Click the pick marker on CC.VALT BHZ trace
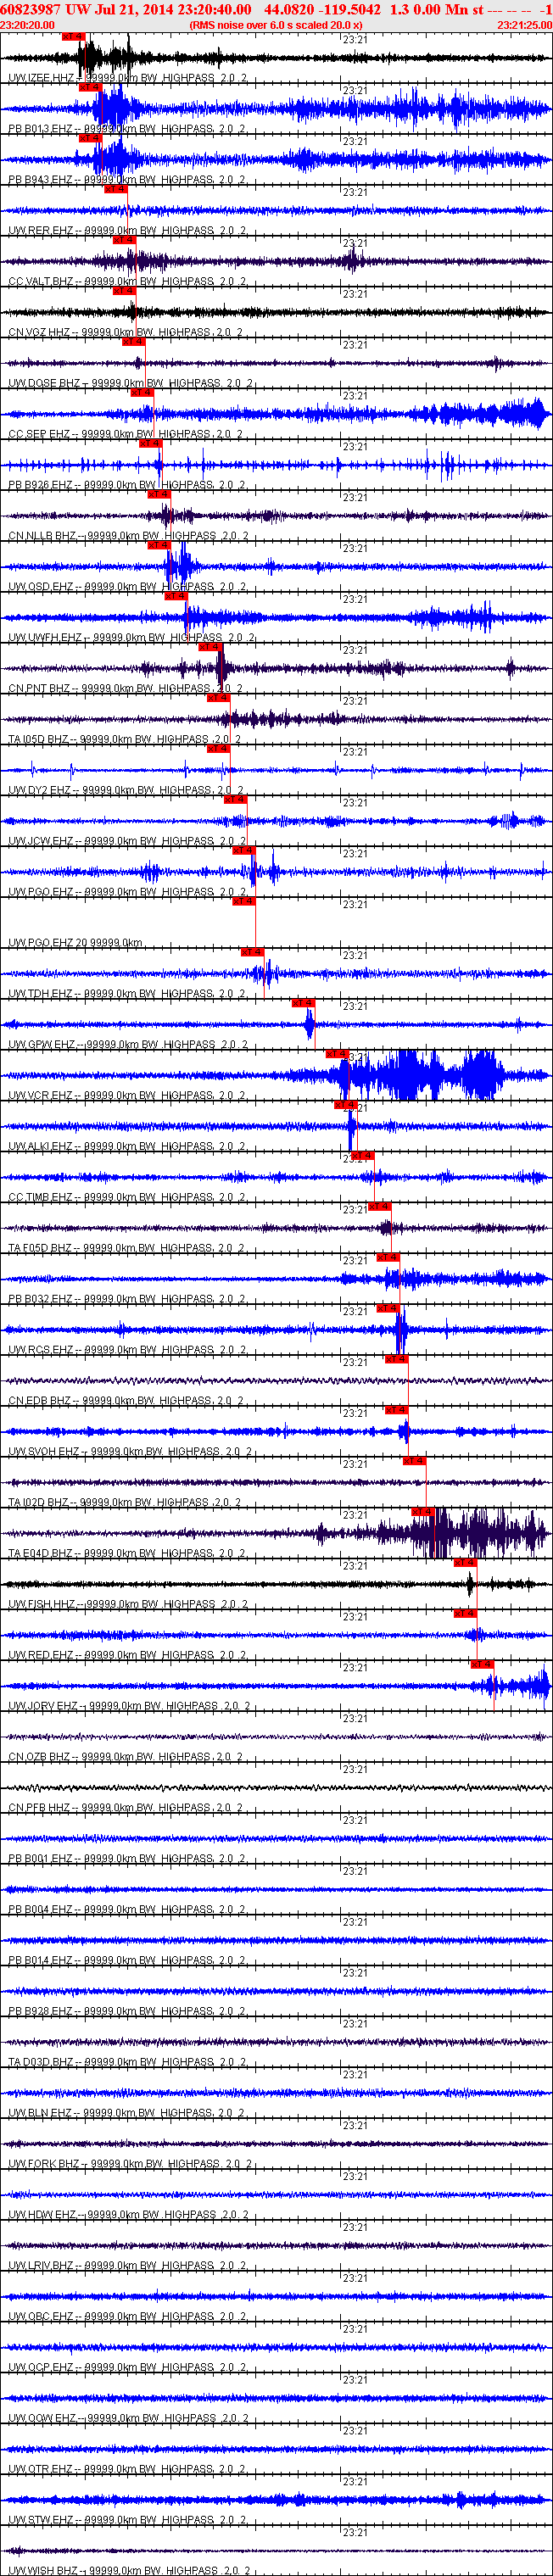 [124, 240]
